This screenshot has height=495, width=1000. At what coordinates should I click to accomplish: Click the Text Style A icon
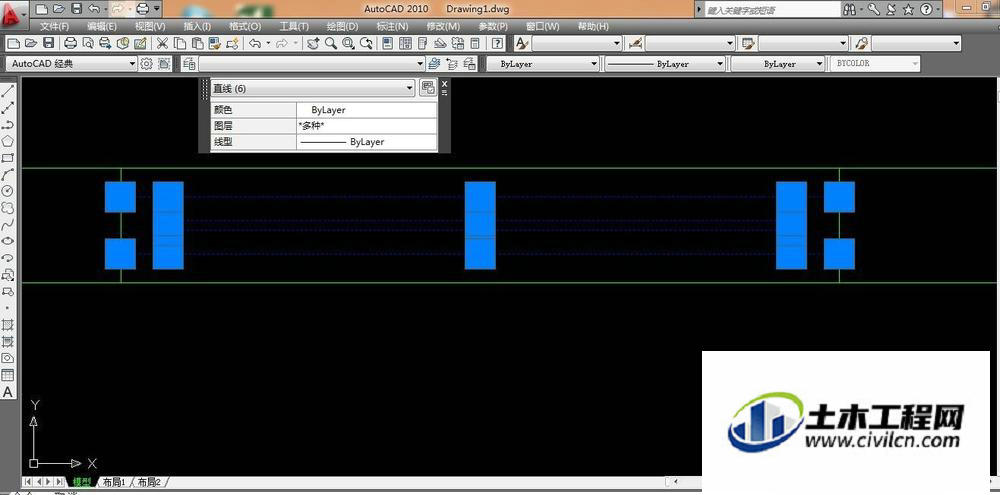pos(522,43)
